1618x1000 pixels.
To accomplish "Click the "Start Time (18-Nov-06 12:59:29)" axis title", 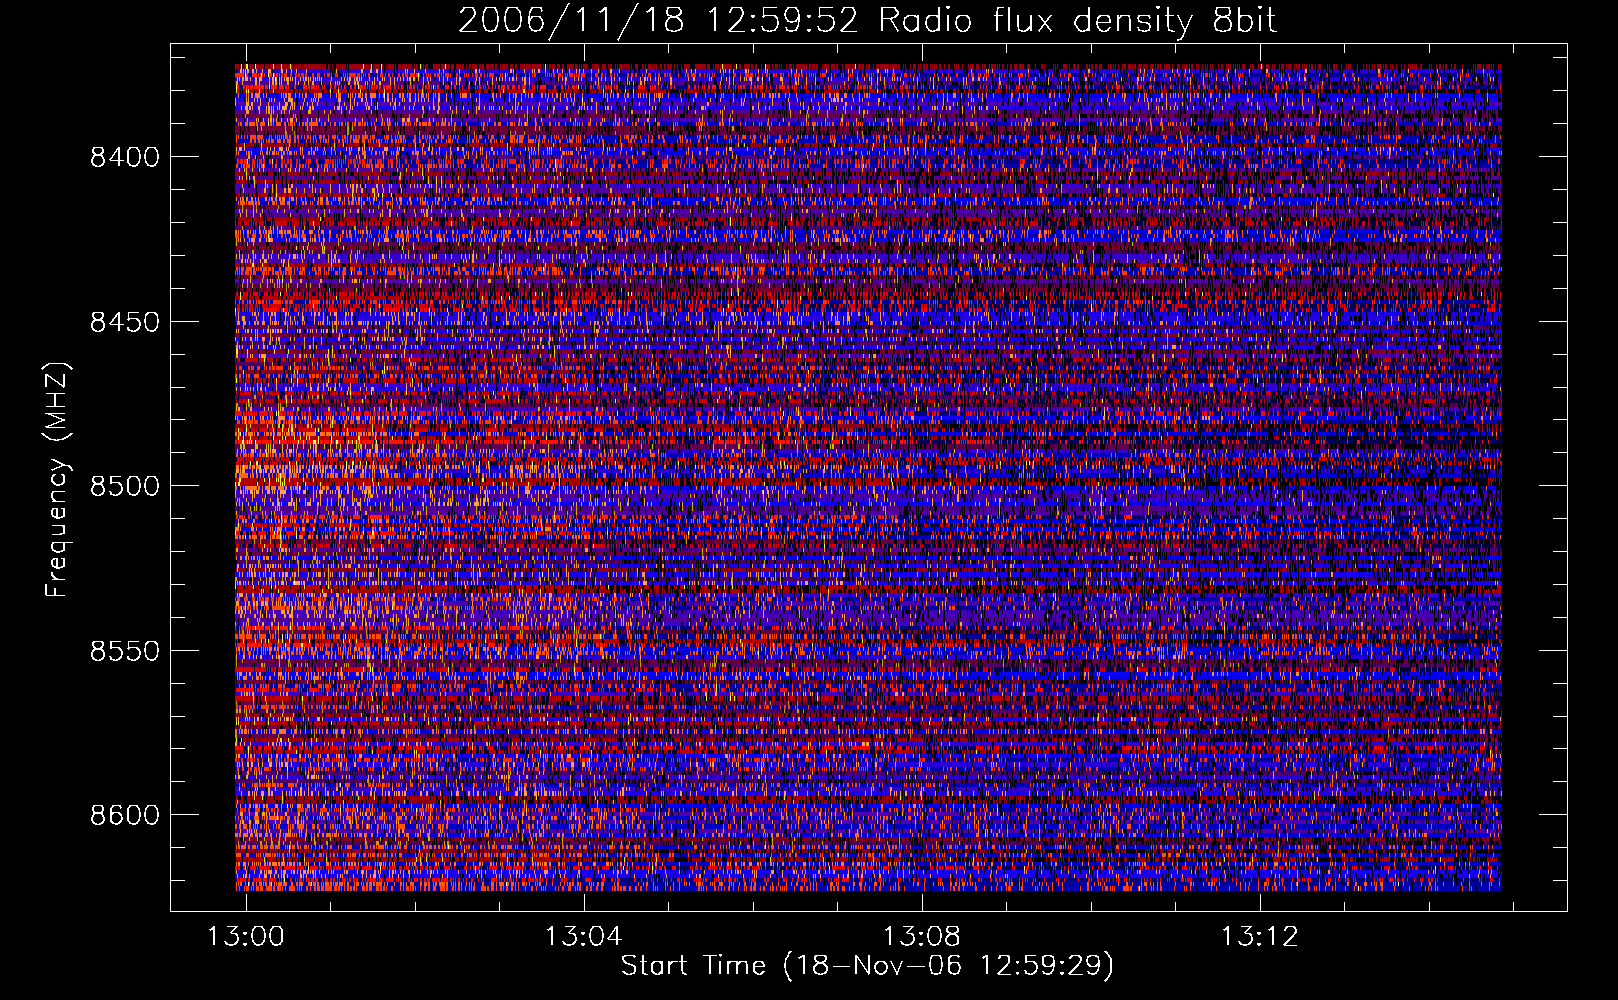I will click(x=867, y=966).
